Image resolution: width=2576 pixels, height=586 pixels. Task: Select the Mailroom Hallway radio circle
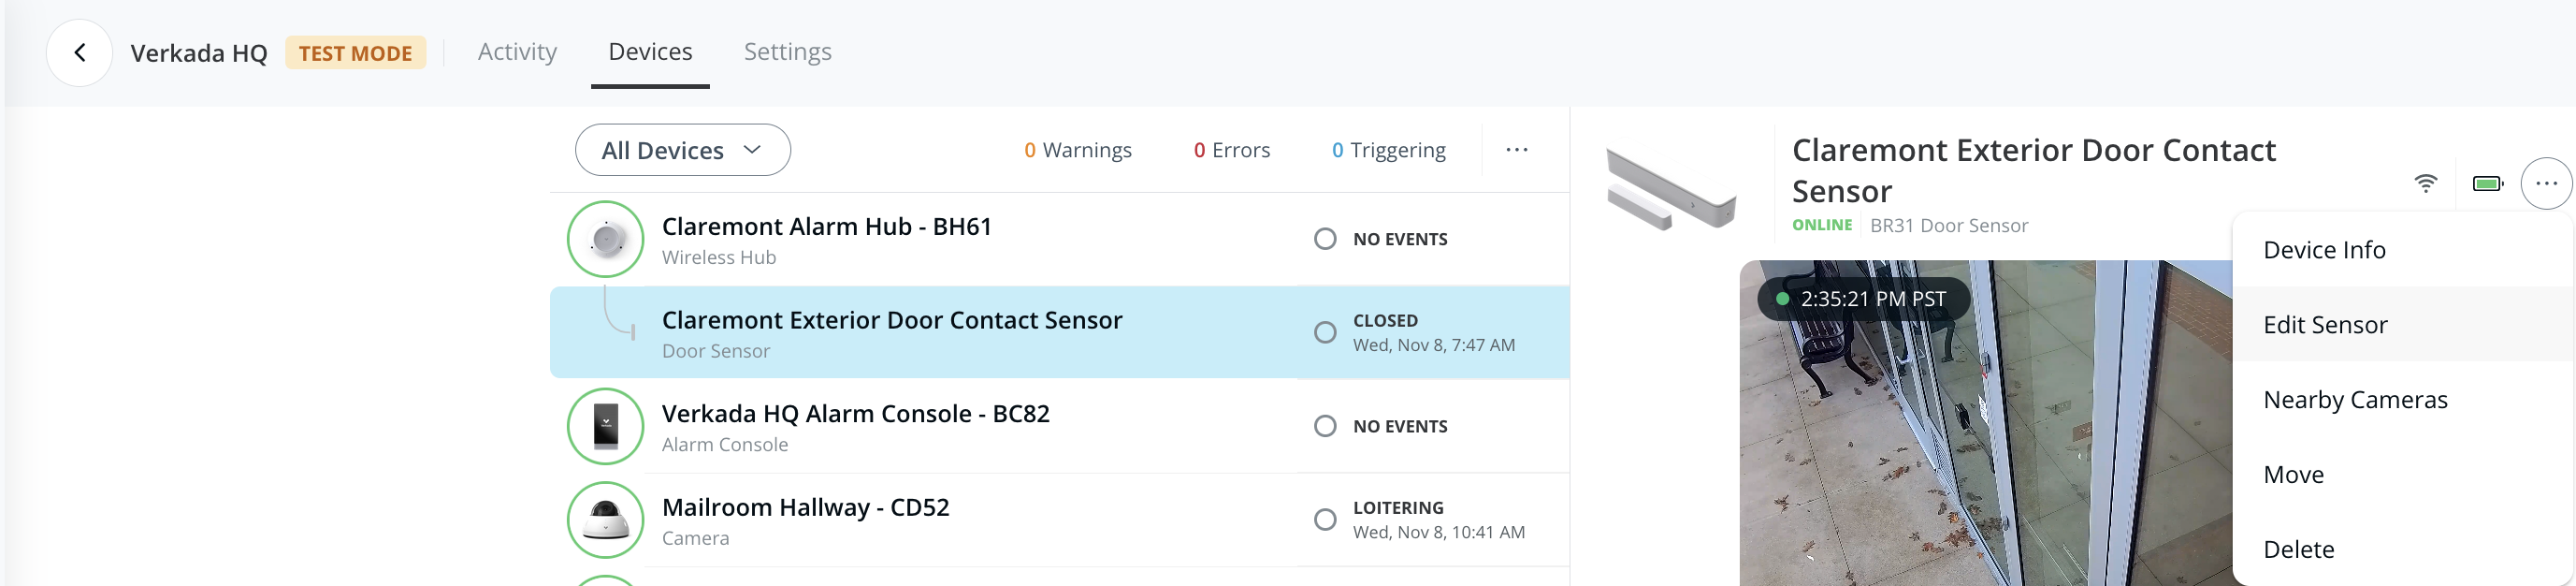pyautogui.click(x=1325, y=520)
